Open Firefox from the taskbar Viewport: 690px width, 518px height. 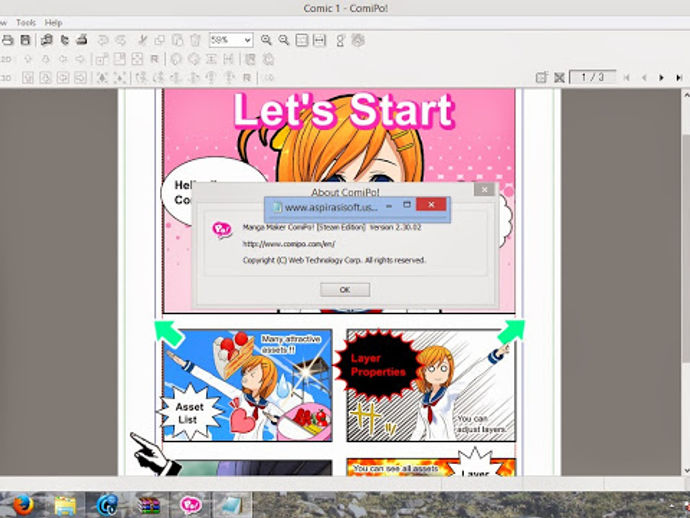(x=22, y=505)
